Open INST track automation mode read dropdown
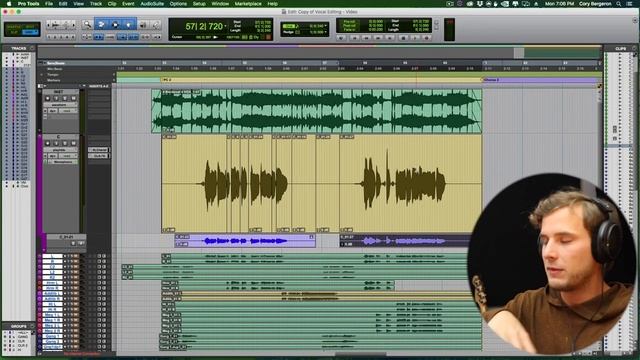Viewport: 640px width, 360px height. [68, 111]
